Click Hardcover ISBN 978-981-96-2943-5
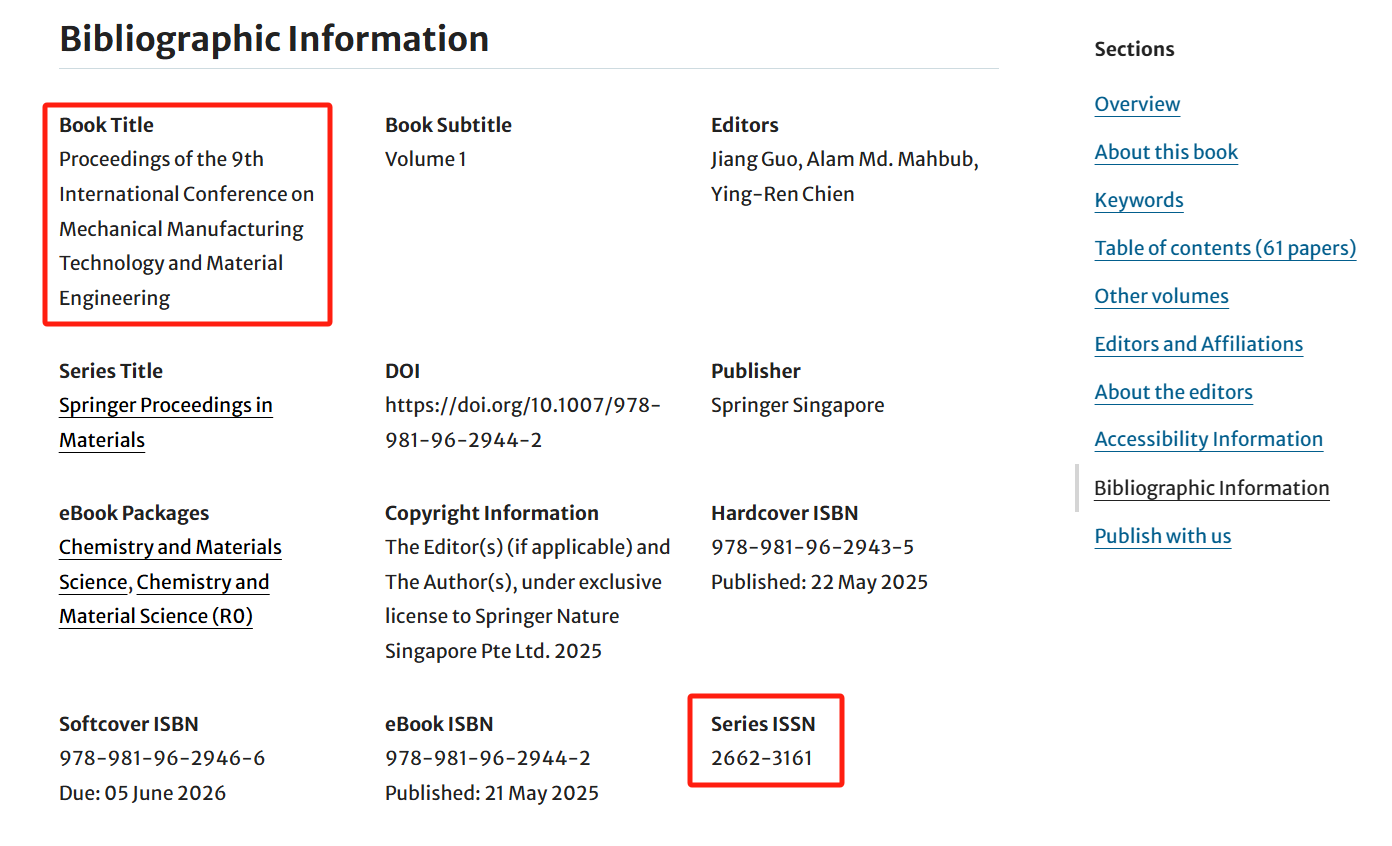Screen dimensions: 1392x846 pos(812,547)
